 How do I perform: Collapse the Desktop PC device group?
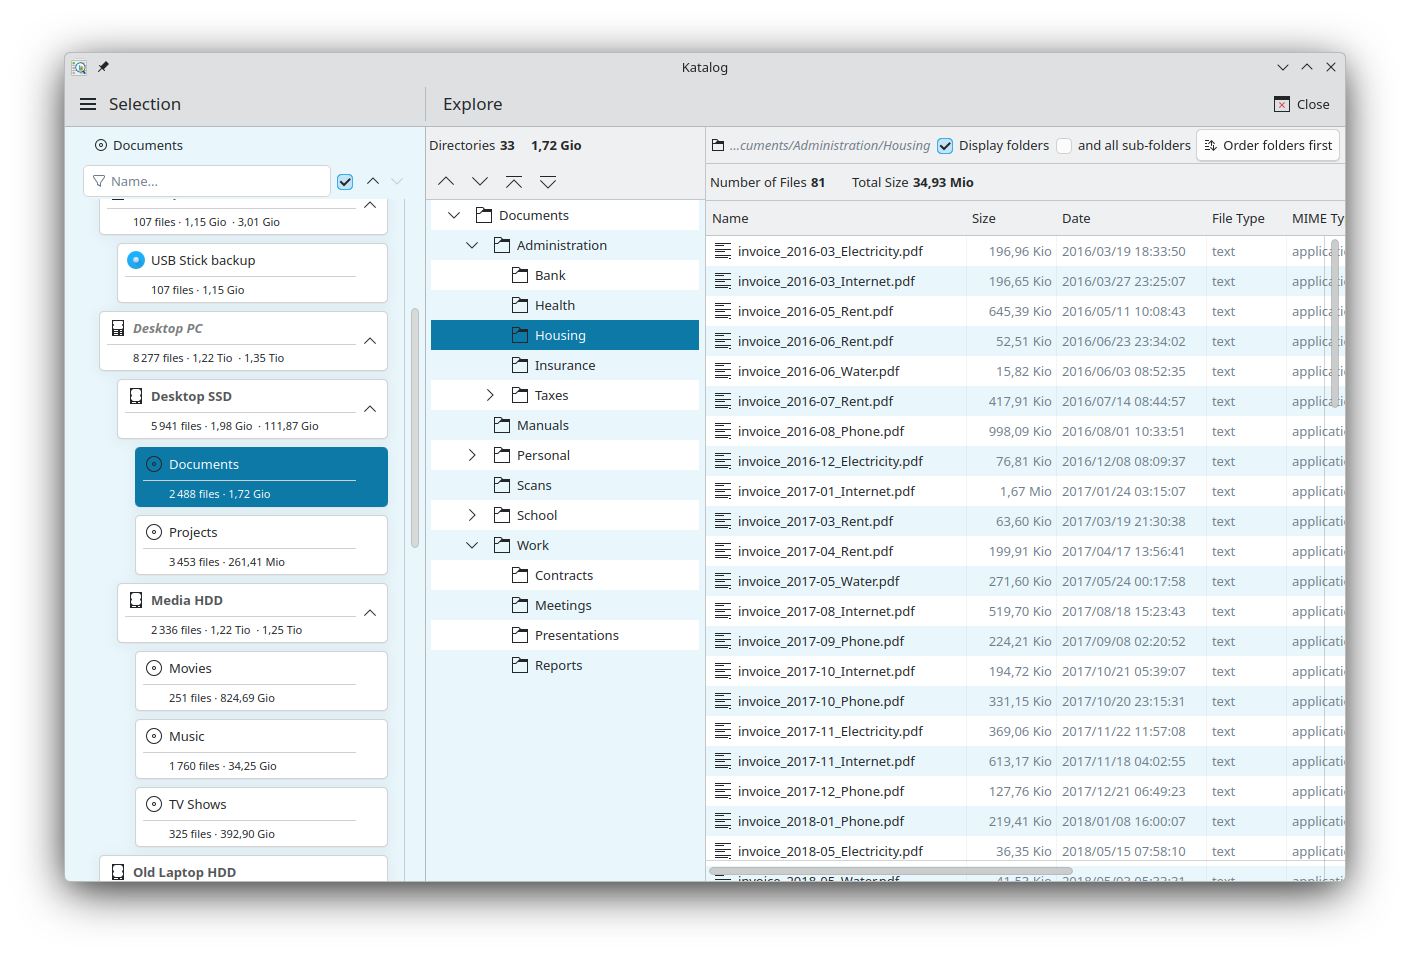370,341
